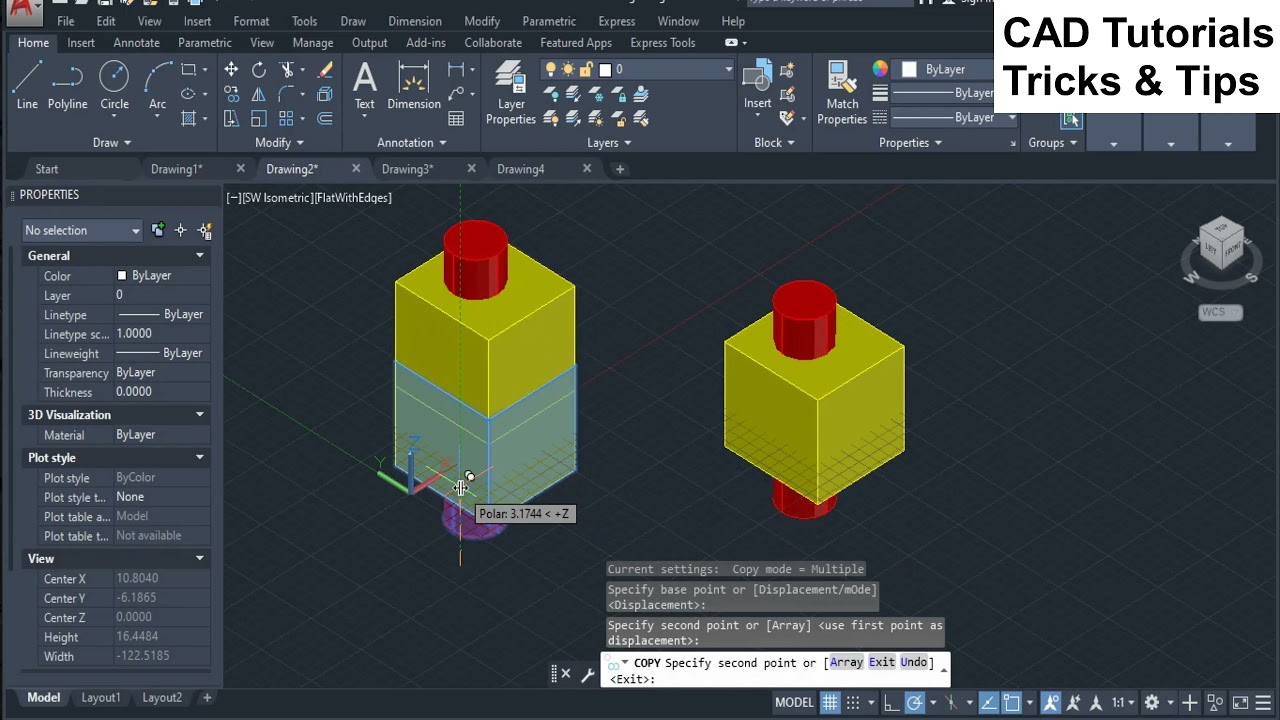1280x720 pixels.
Task: Select the Dimension tool
Action: pos(414,86)
